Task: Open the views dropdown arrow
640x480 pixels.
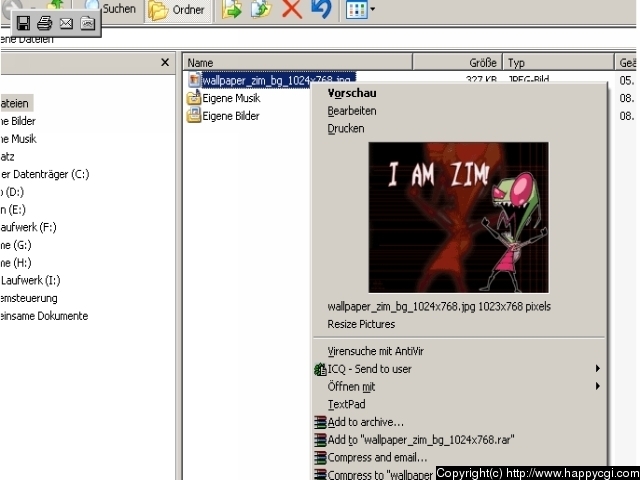Action: coord(372,9)
